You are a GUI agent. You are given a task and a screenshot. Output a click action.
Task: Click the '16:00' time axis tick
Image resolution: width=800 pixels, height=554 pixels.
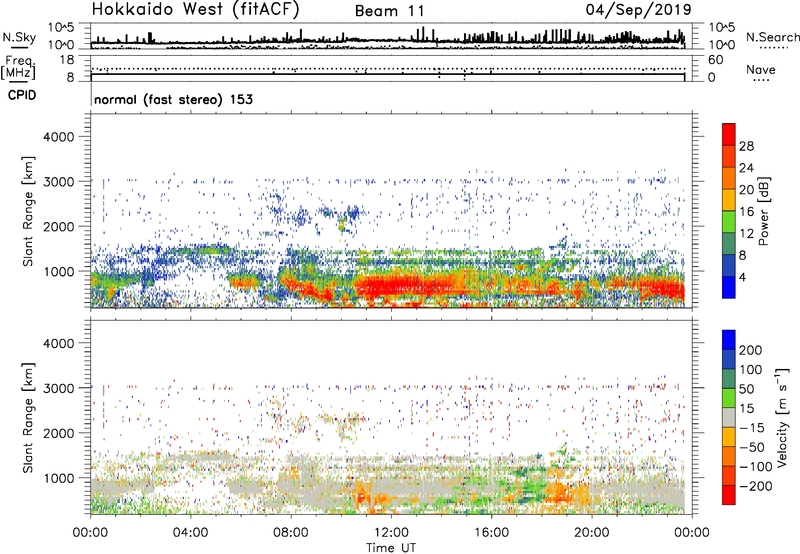click(491, 533)
